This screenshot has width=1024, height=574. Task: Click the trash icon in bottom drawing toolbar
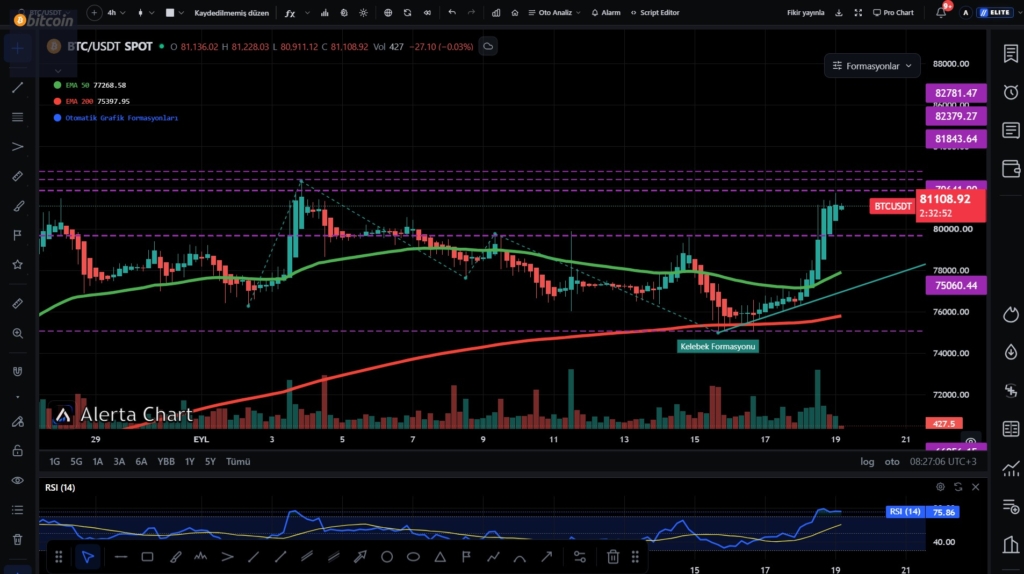[x=613, y=557]
